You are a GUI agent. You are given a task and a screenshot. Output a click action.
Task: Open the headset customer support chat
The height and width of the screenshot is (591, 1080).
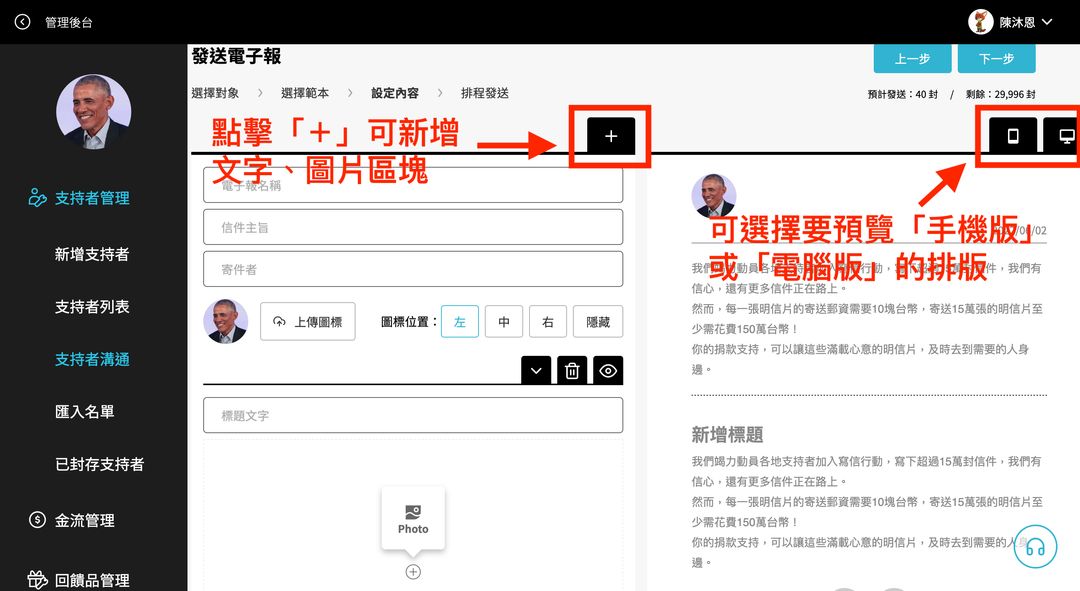pyautogui.click(x=1035, y=547)
